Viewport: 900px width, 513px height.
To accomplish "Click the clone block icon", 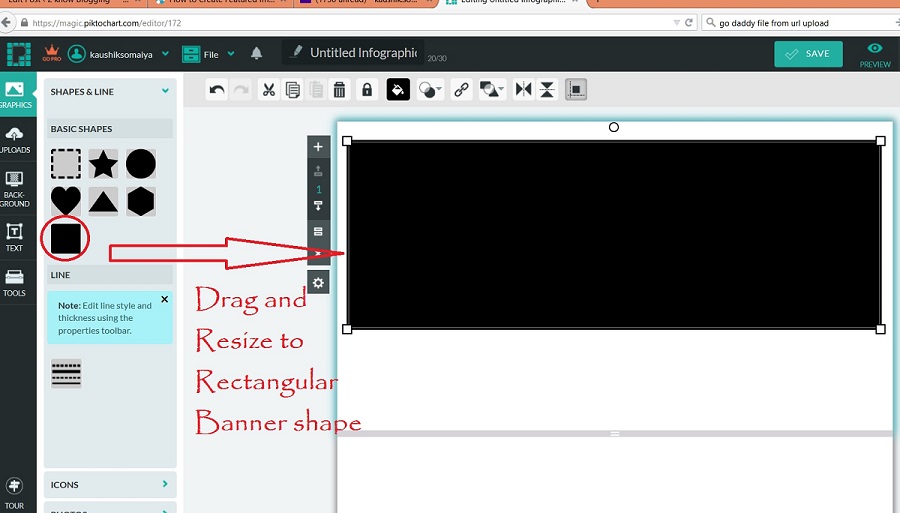I will (x=318, y=232).
